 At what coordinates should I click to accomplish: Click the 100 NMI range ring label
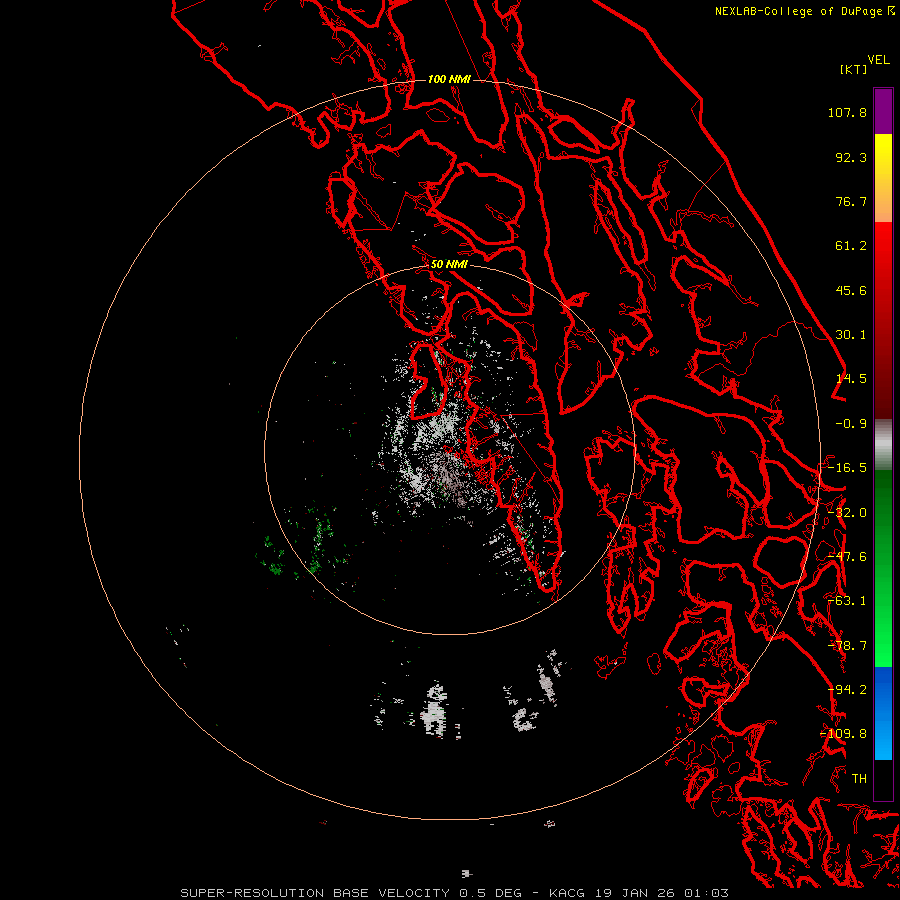click(449, 79)
